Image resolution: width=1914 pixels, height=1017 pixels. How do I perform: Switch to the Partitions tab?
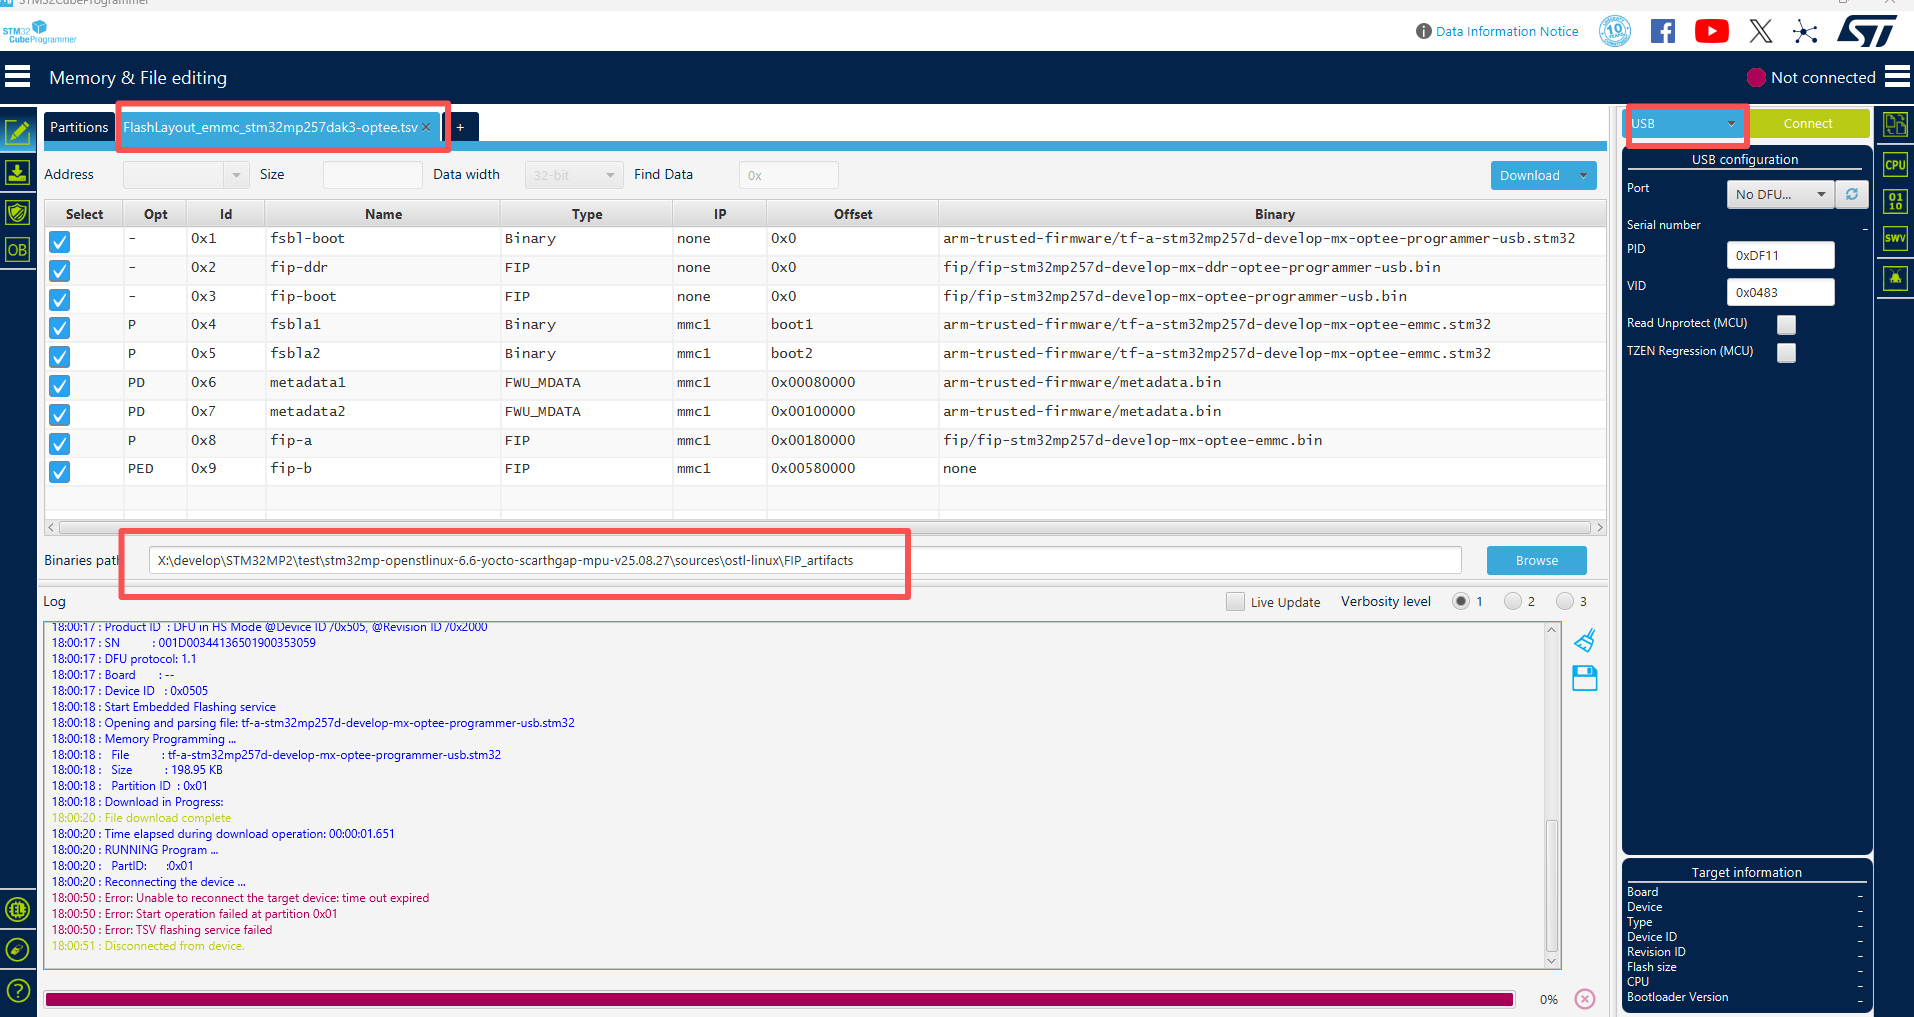coord(79,127)
